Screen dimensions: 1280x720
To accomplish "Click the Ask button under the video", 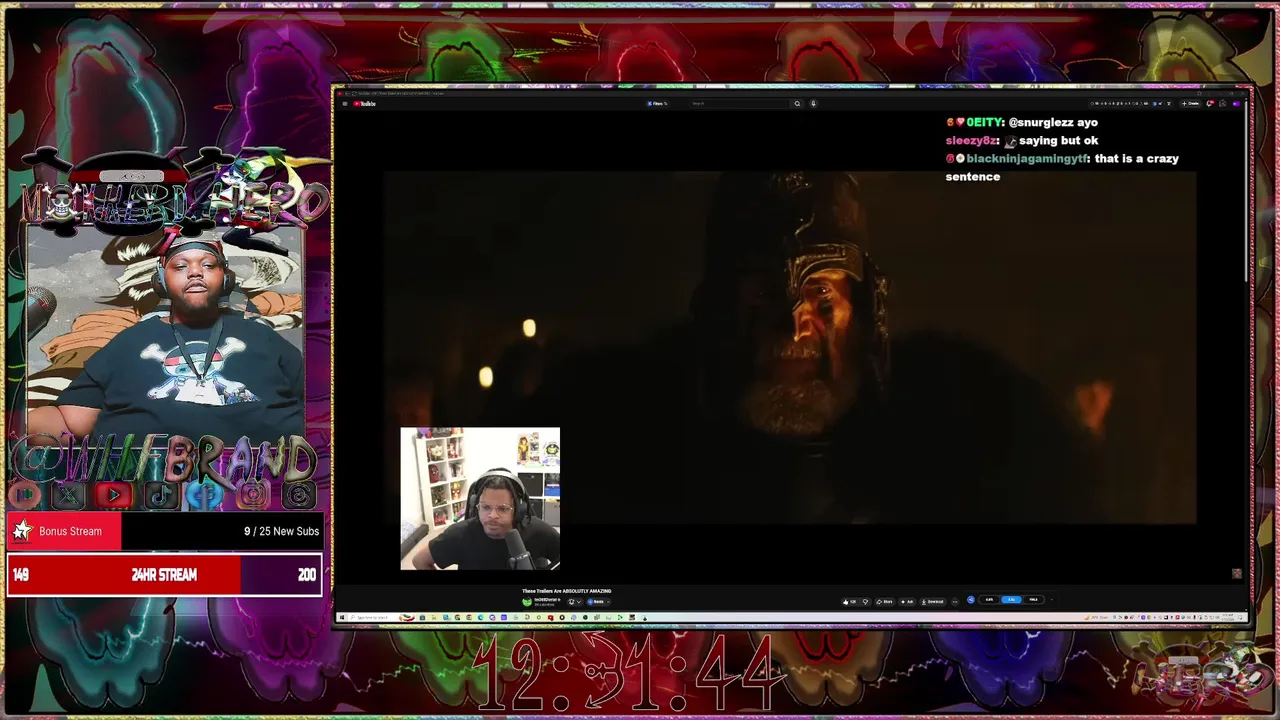I will [x=907, y=601].
